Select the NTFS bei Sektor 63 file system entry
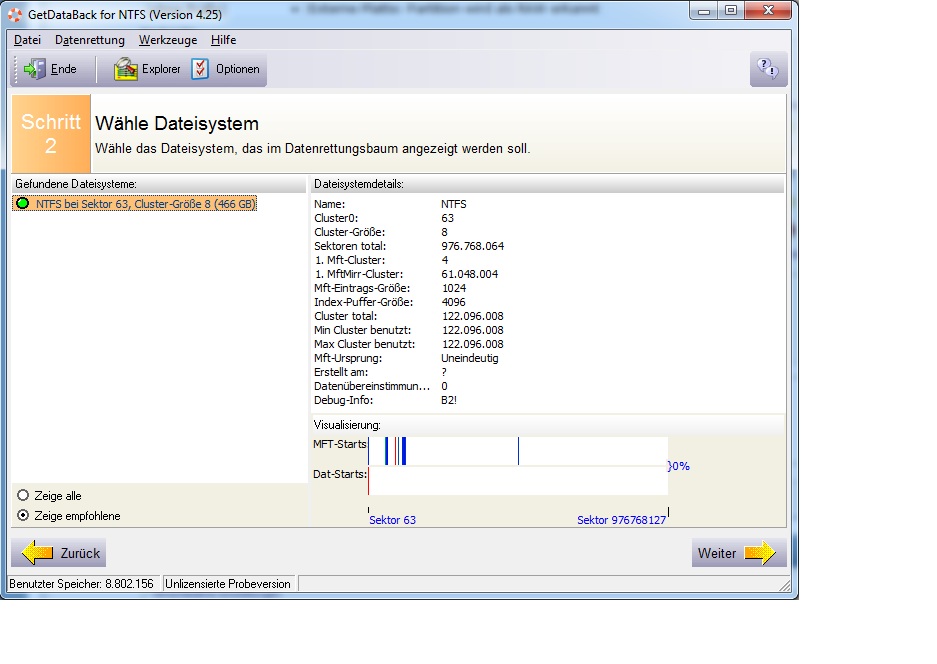Screen dimensions: 937x664 point(135,204)
